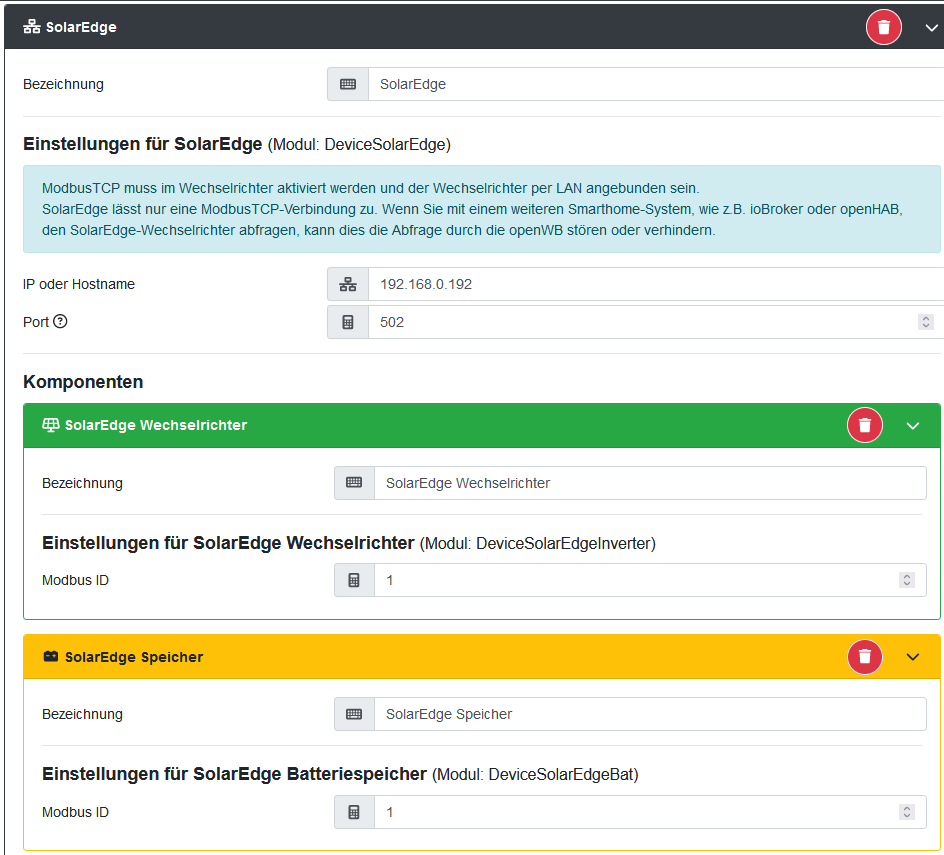Image resolution: width=944 pixels, height=855 pixels.
Task: Delete the SolarEdge Speicher component
Action: click(865, 656)
